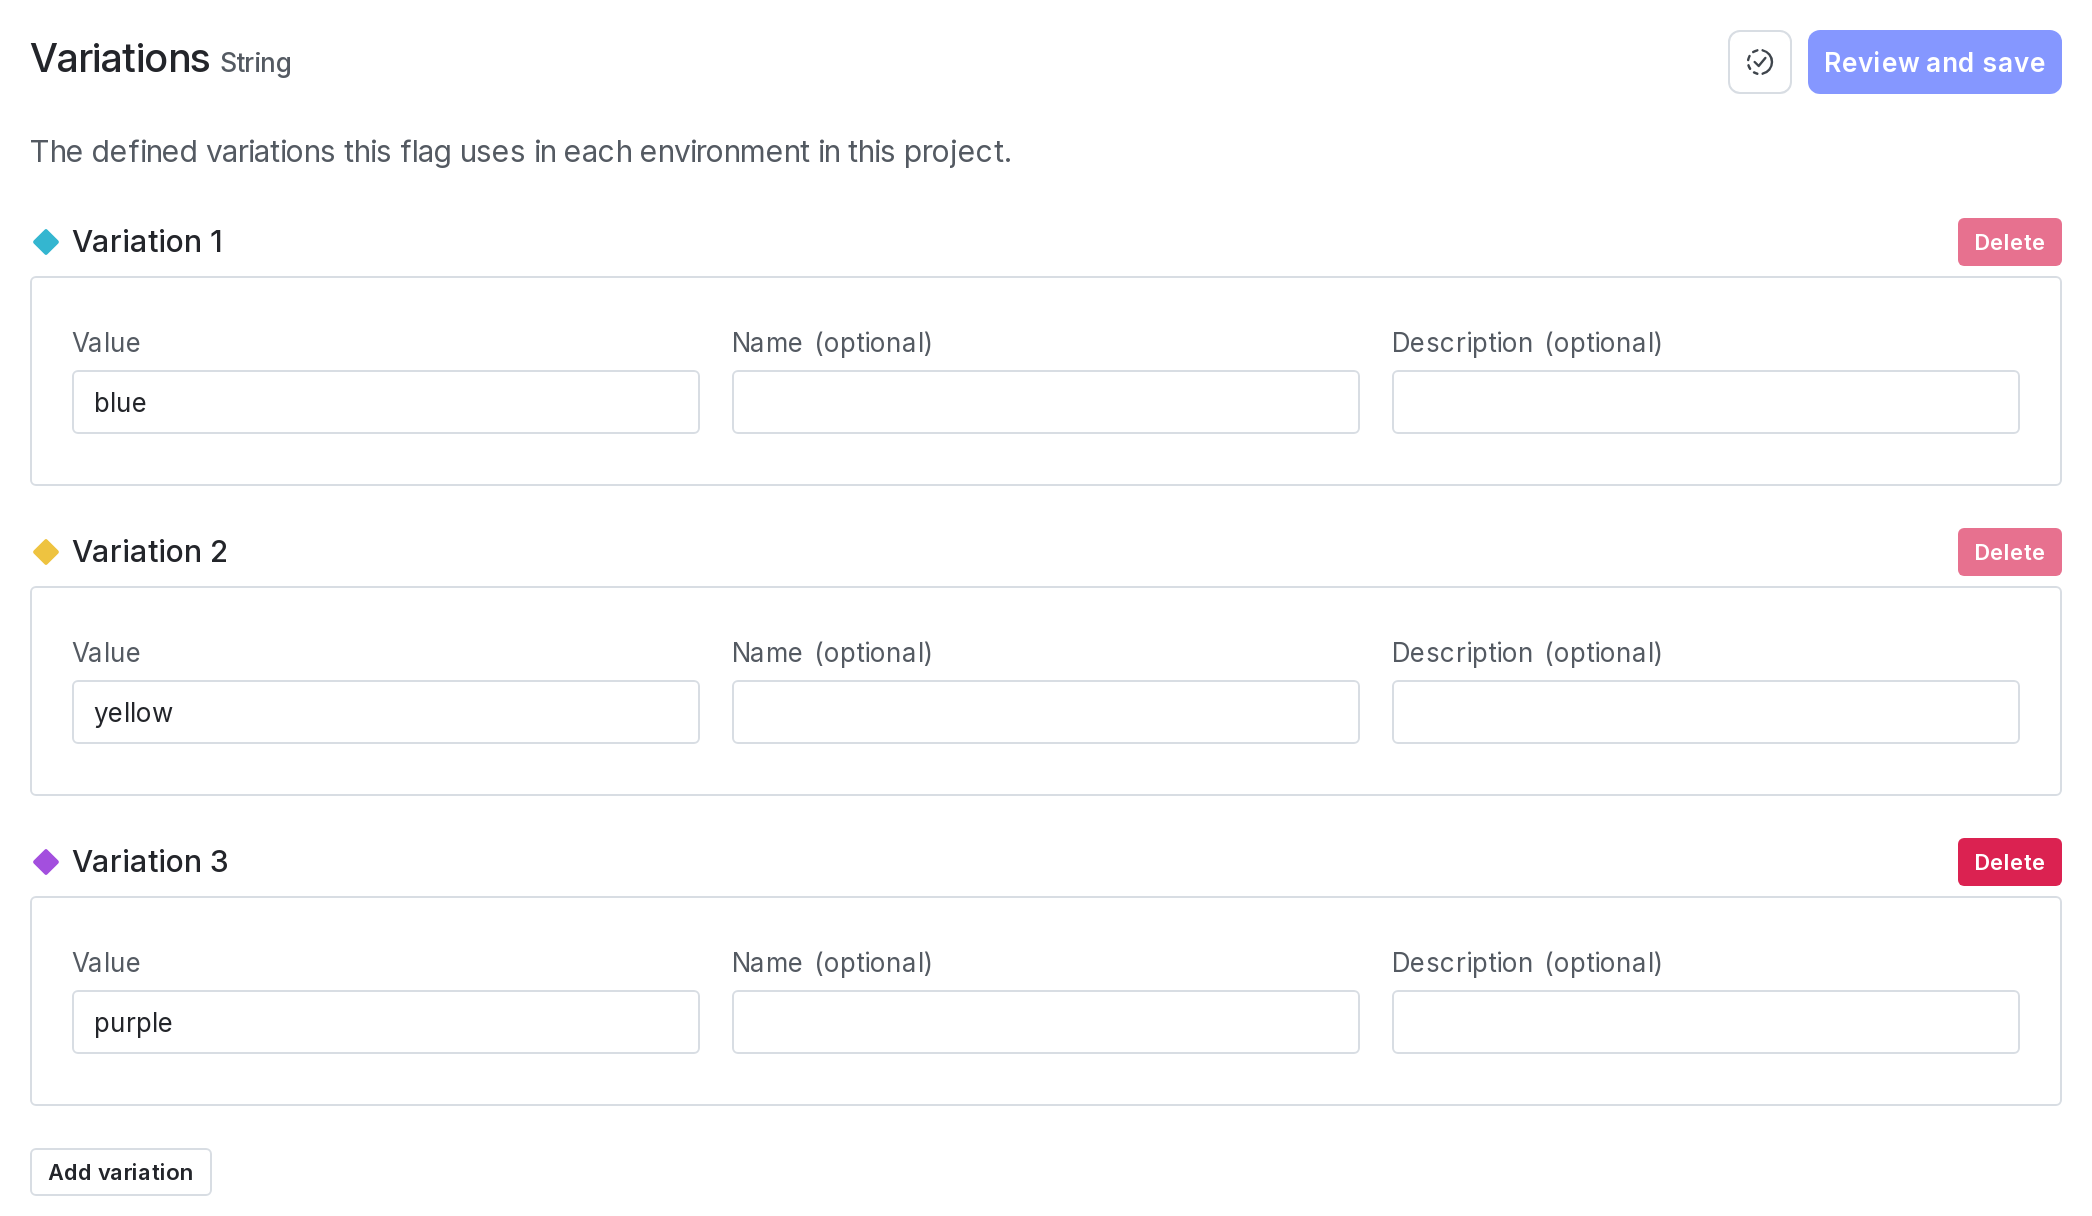Click the Description field for Variation 1
This screenshot has height=1216, width=2092.
1705,402
